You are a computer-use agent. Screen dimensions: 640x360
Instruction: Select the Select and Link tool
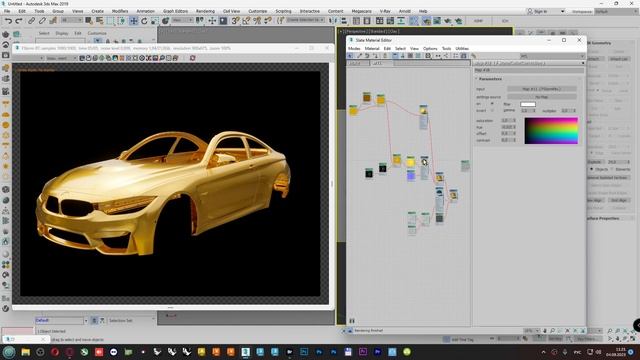[31, 21]
